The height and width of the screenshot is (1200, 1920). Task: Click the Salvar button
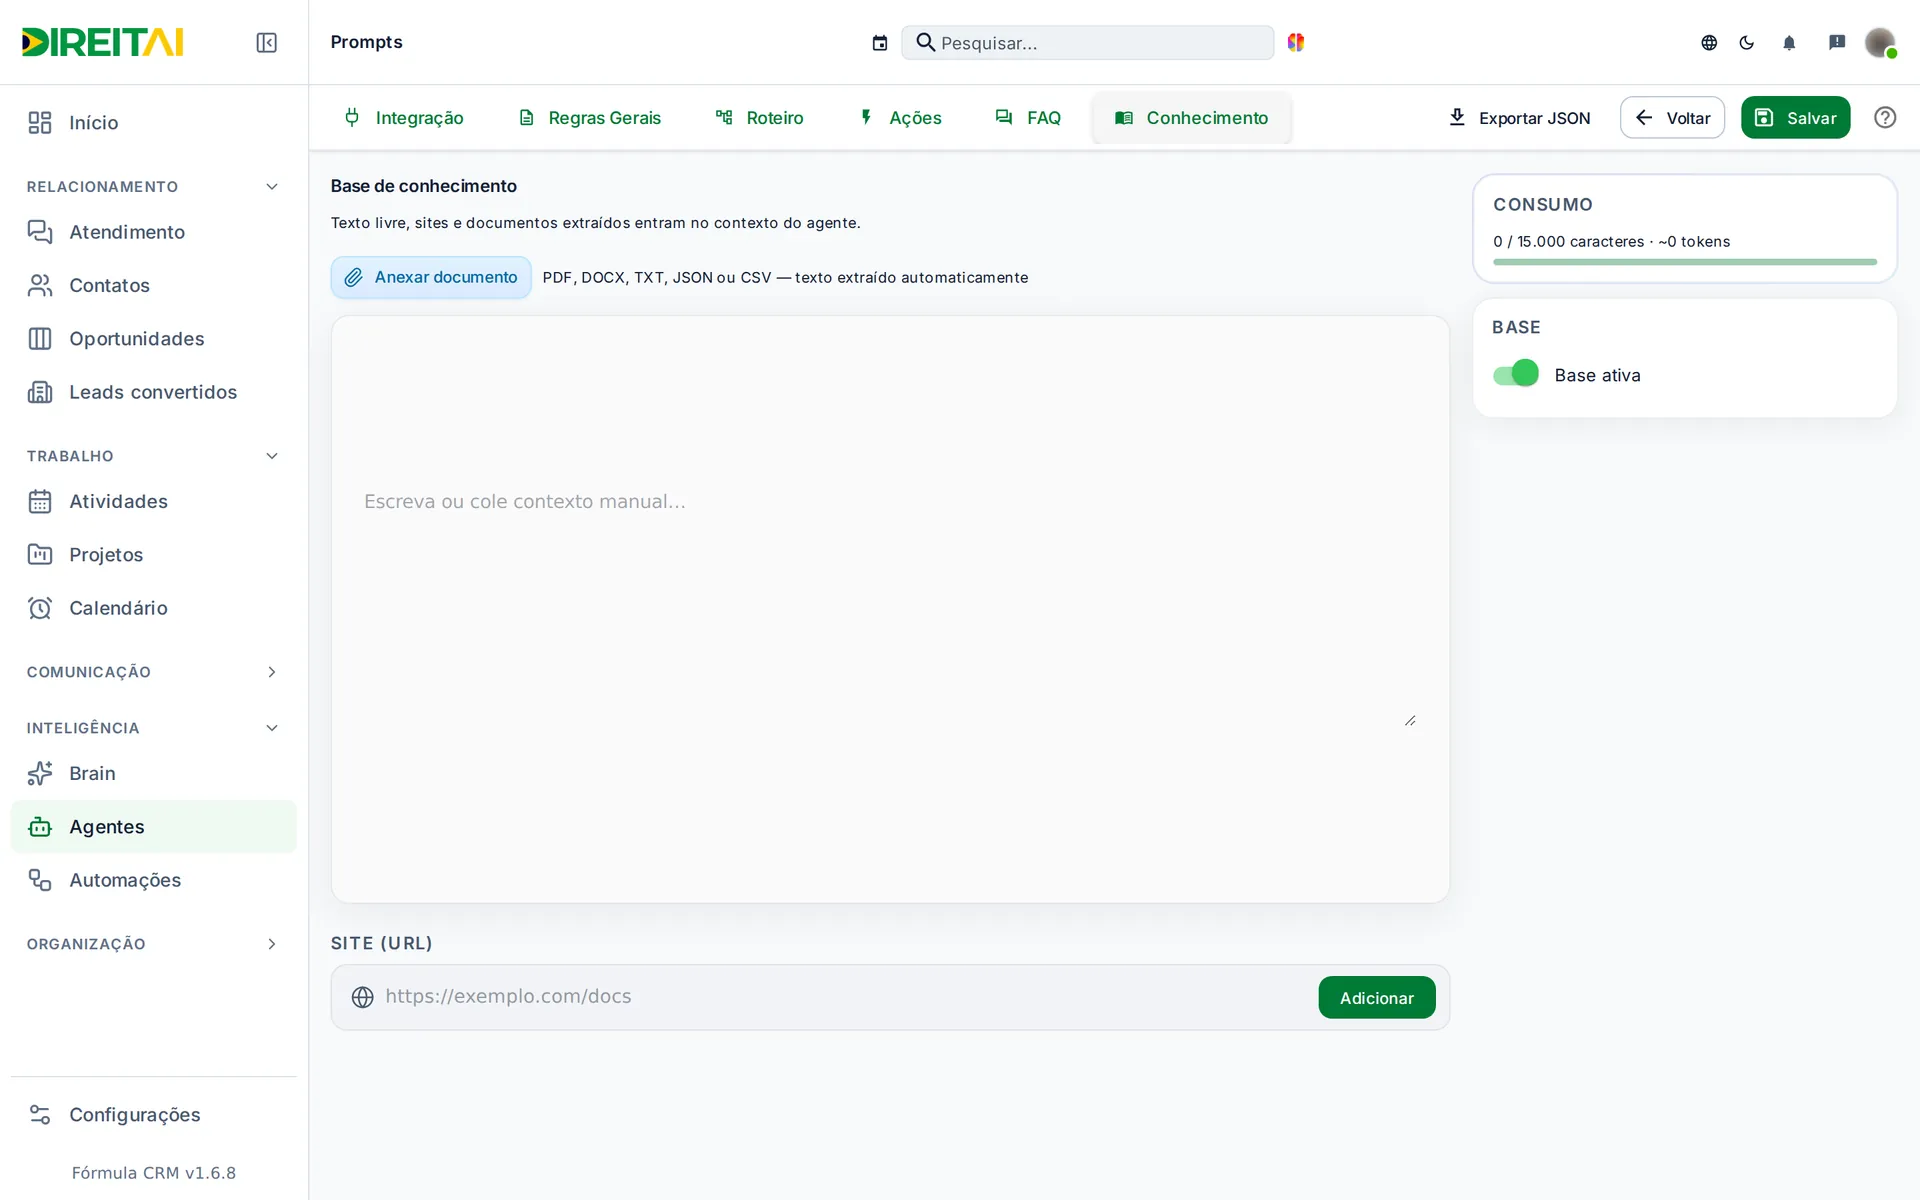click(x=1795, y=118)
